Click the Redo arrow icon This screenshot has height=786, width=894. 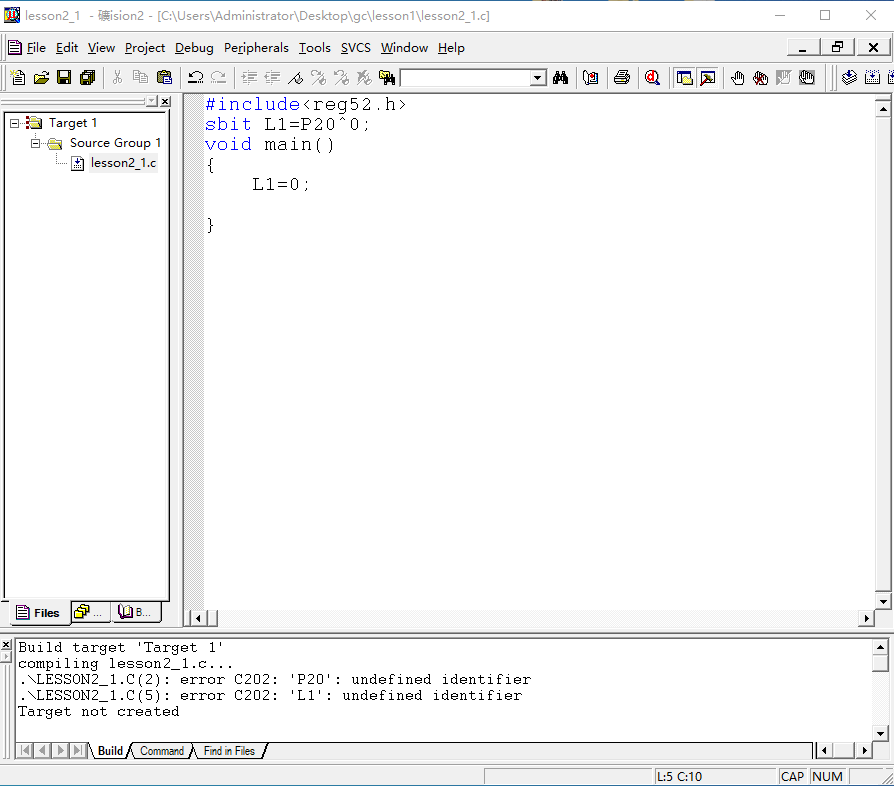pos(218,78)
